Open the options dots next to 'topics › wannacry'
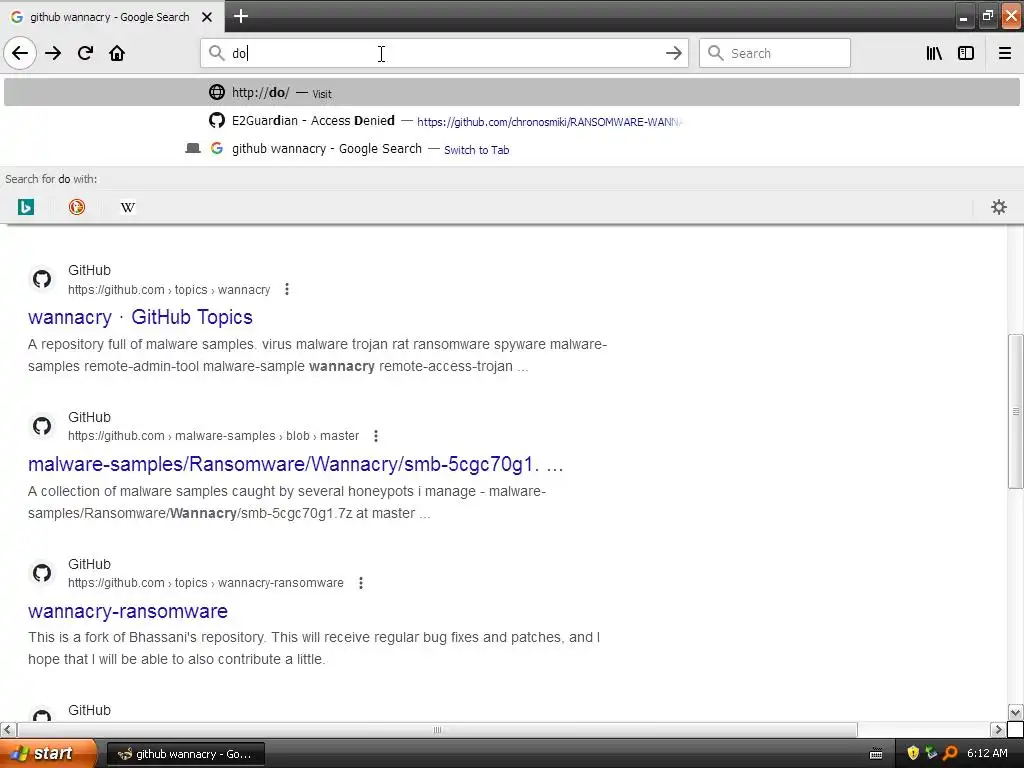Screen dimensions: 1024x768 (287, 289)
